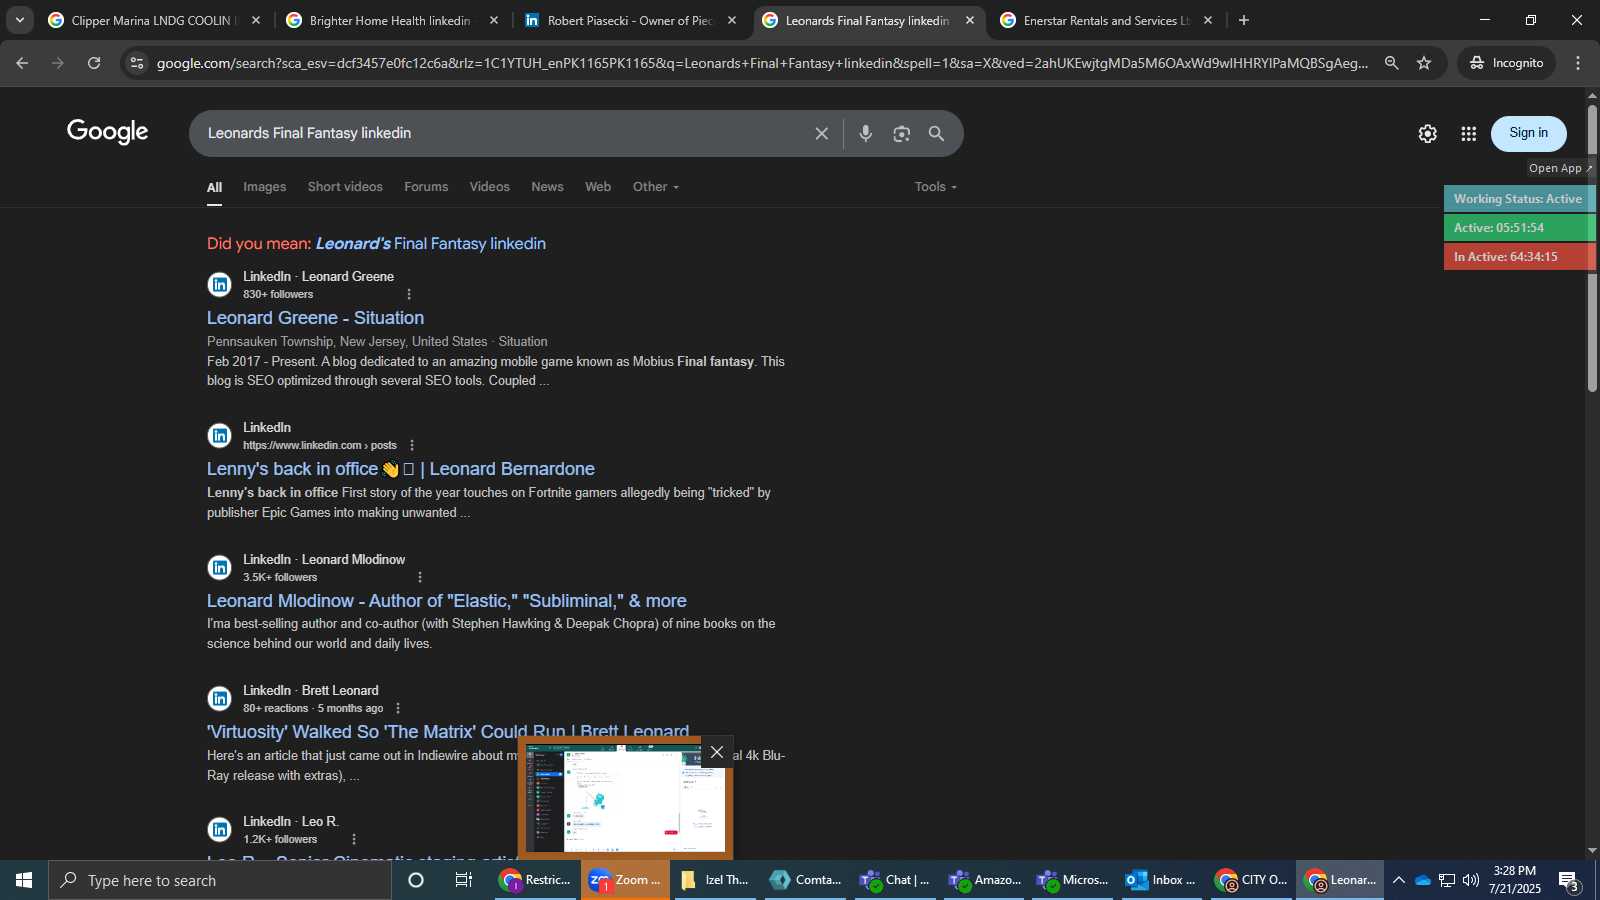Click suggested spelling Leonard's Final Fantasy linkedin
Image resolution: width=1600 pixels, height=900 pixels.
tap(431, 244)
